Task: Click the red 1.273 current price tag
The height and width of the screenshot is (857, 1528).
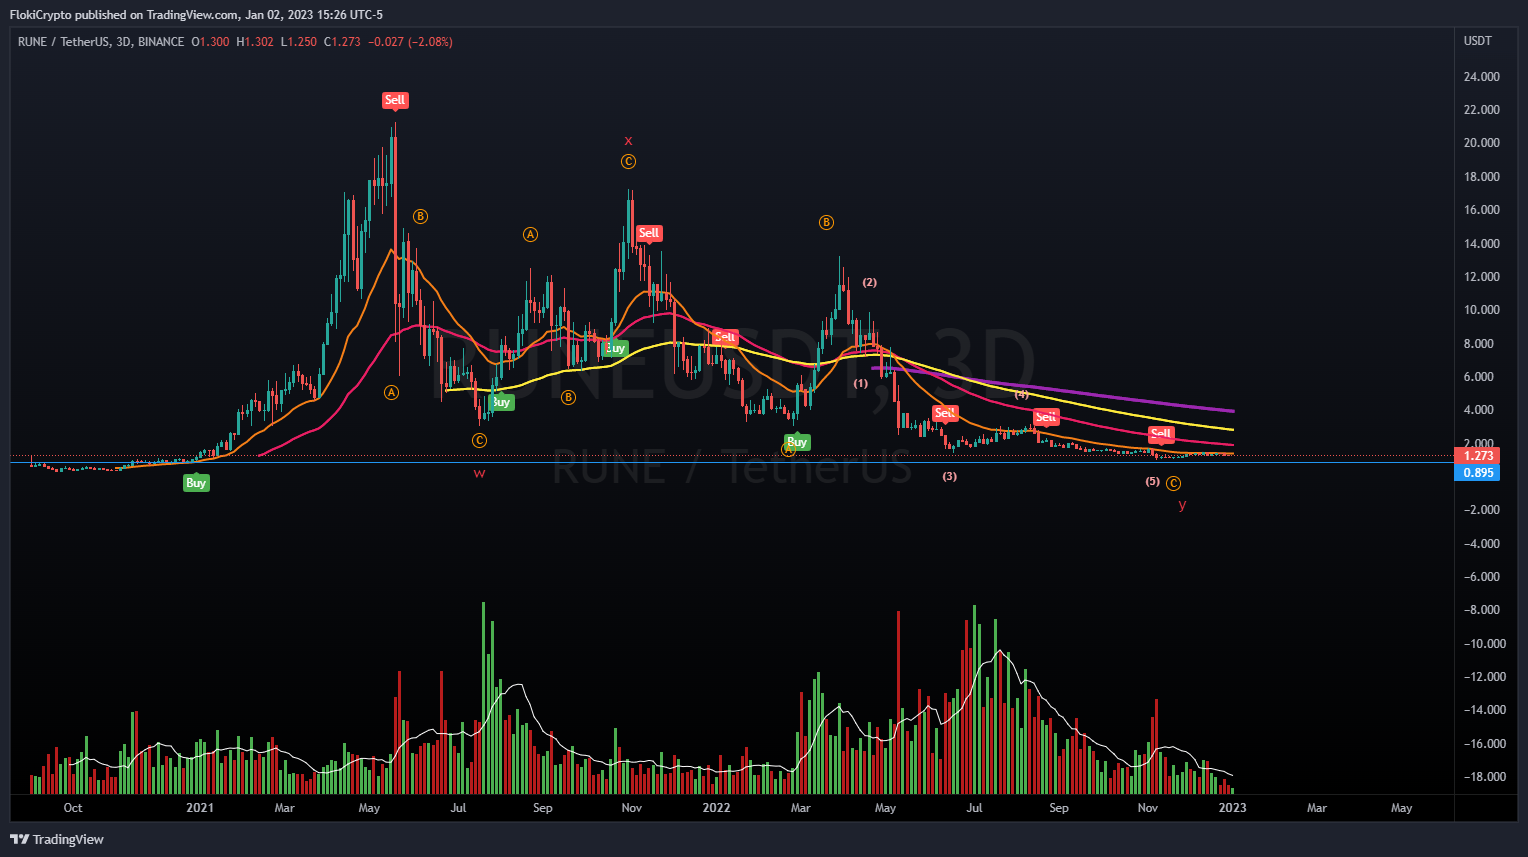Action: (1477, 456)
